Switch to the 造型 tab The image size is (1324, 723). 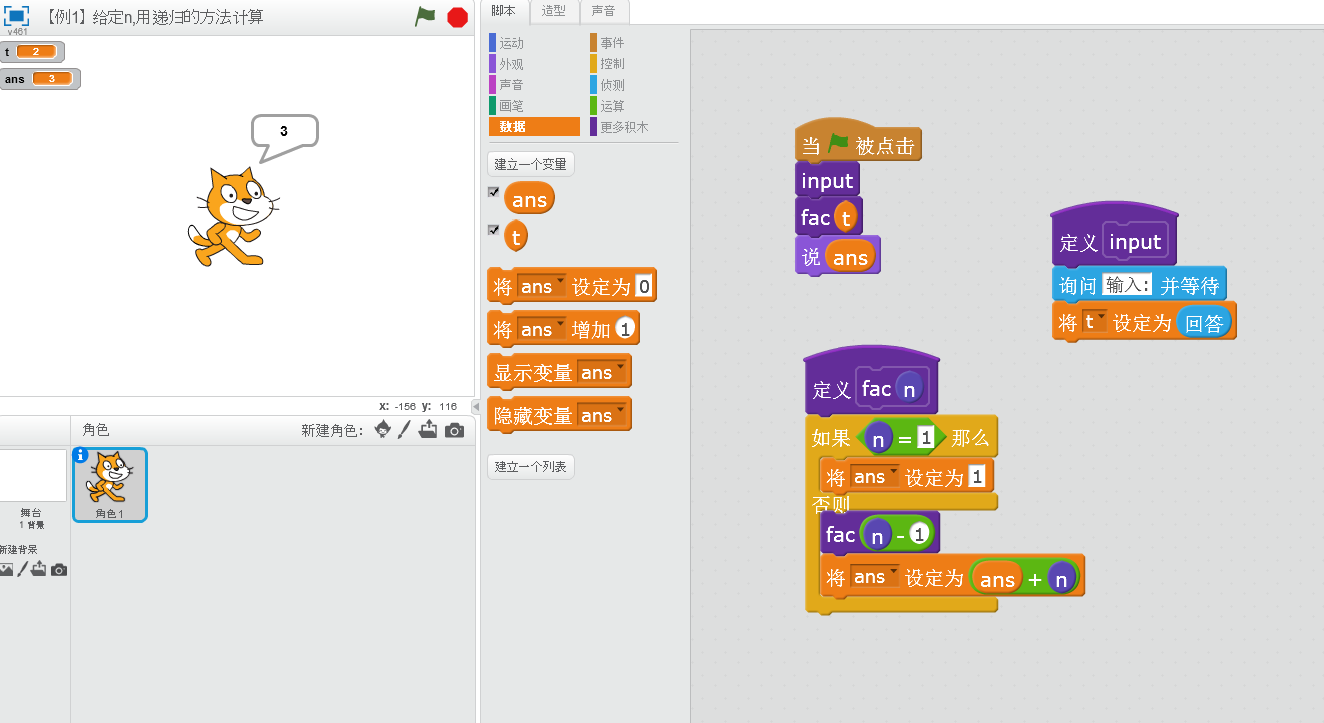coord(553,11)
